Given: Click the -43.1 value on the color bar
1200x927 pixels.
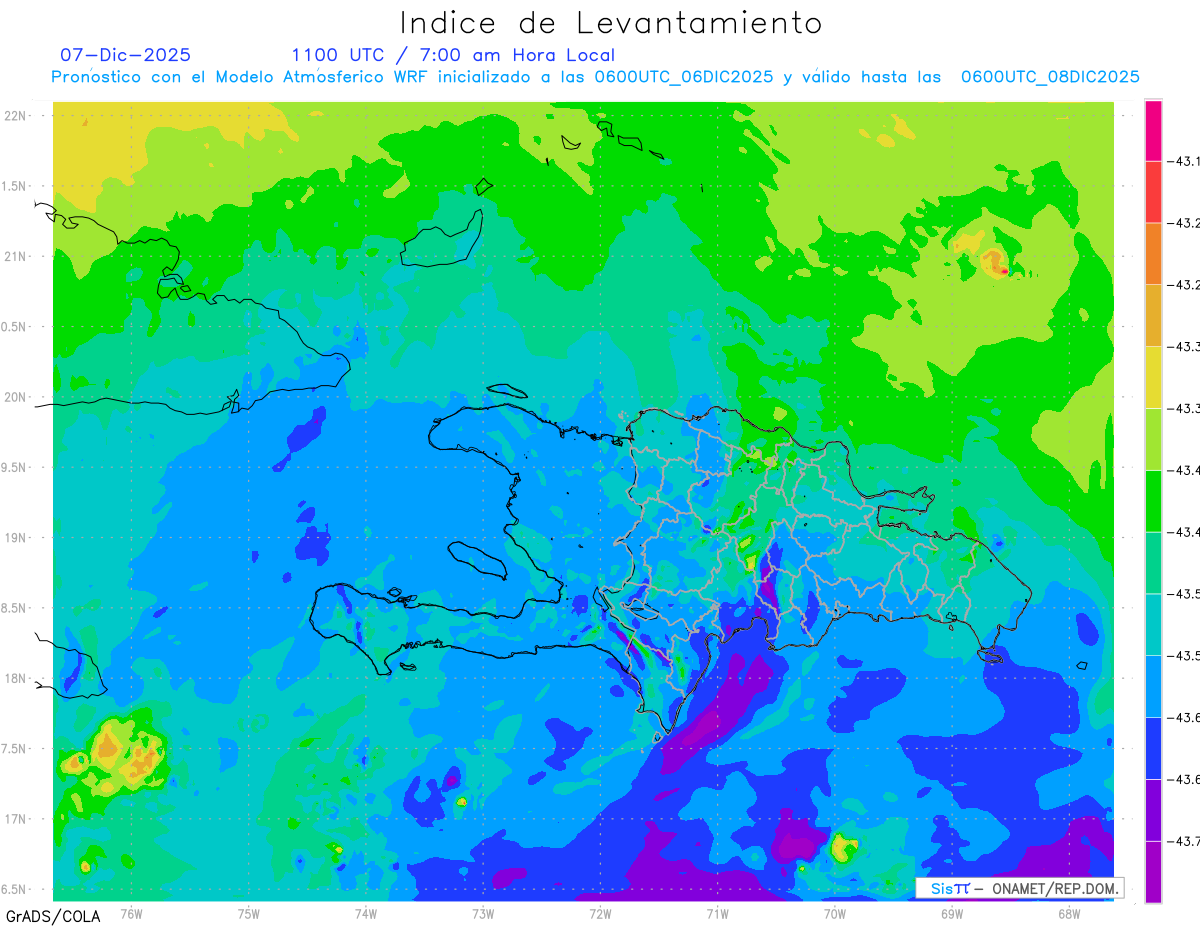Looking at the screenshot, I should click(1186, 161).
